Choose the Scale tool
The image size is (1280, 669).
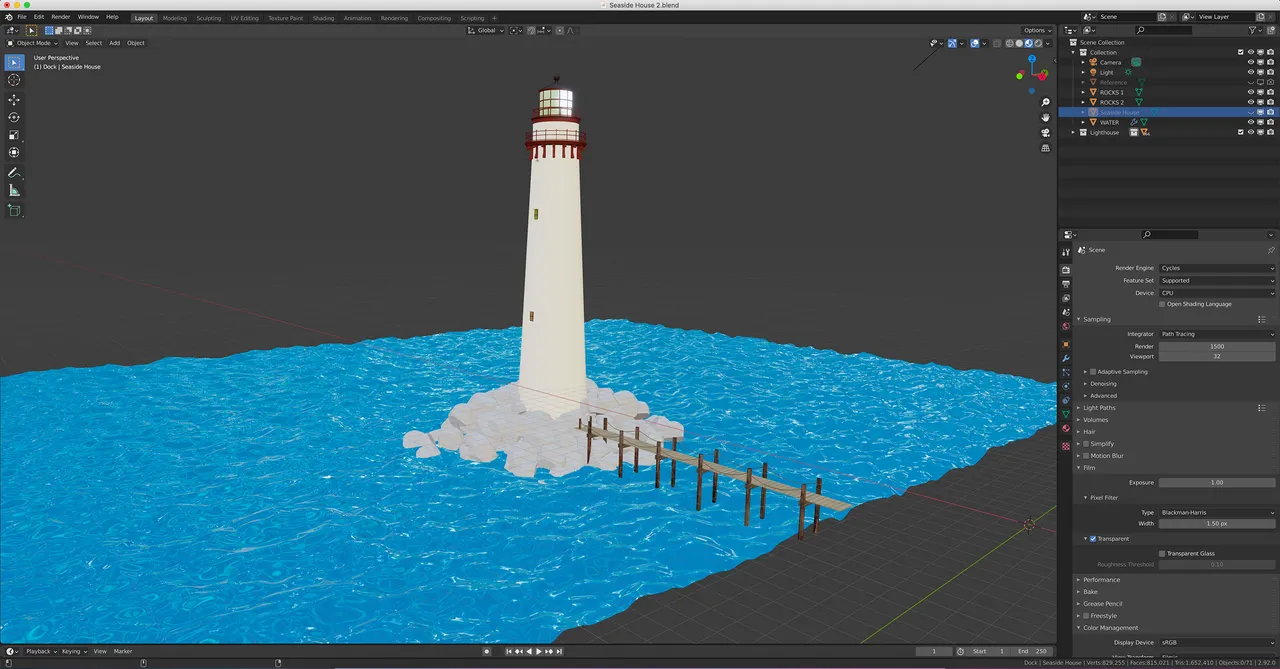pyautogui.click(x=14, y=135)
